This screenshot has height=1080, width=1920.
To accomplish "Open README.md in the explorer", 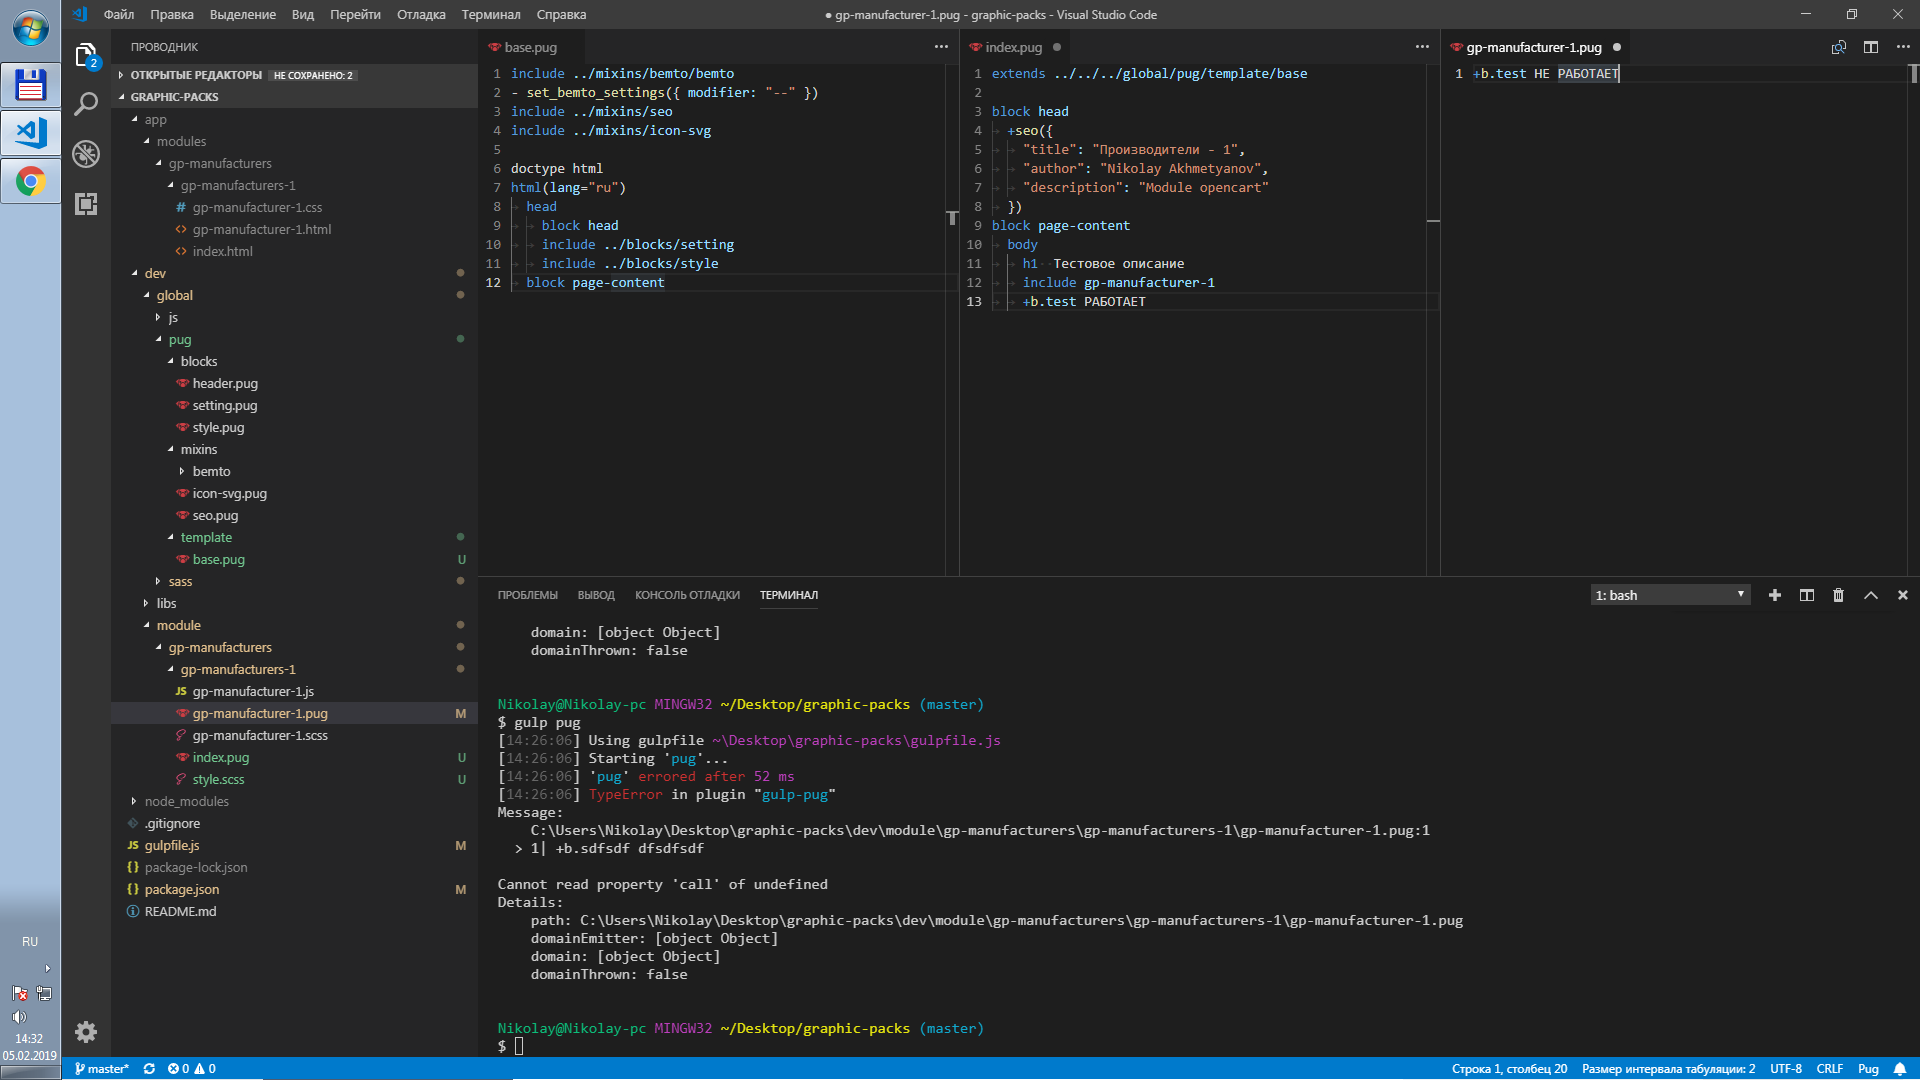I will pyautogui.click(x=294, y=911).
